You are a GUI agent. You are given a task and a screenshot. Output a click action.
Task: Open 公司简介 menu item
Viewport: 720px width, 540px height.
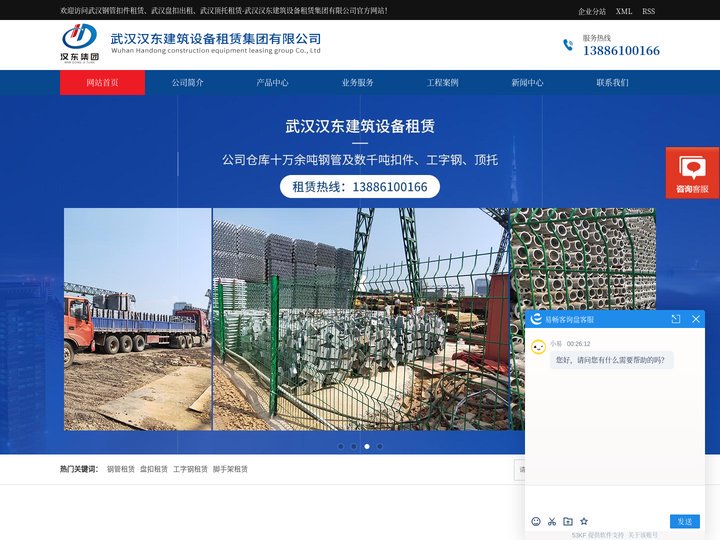[x=187, y=83]
